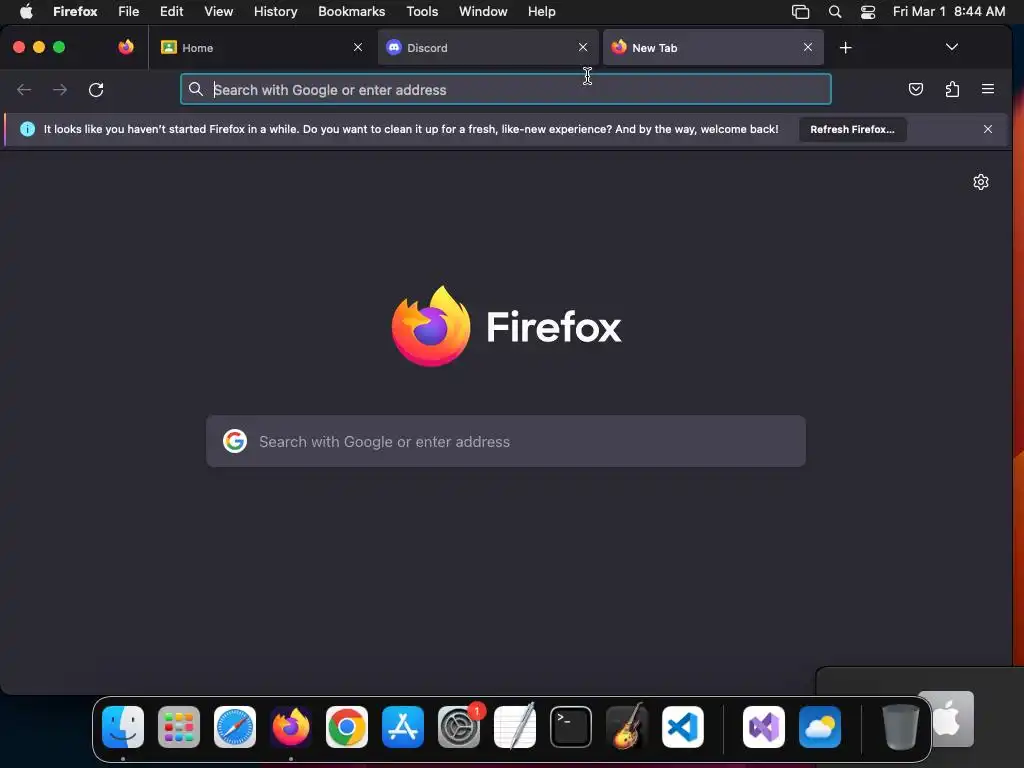The width and height of the screenshot is (1024, 768).
Task: Expand the list all tabs chevron
Action: (x=952, y=47)
